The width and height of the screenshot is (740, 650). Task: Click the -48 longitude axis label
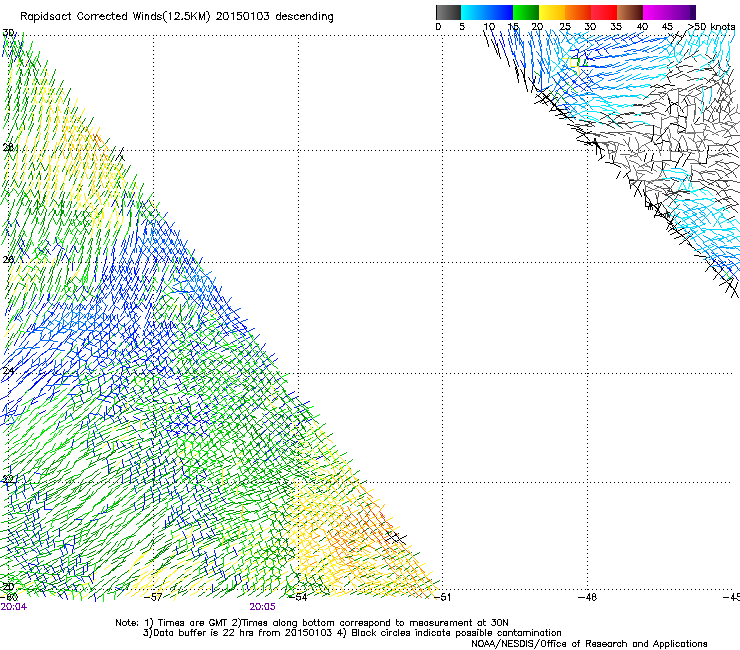pos(587,597)
